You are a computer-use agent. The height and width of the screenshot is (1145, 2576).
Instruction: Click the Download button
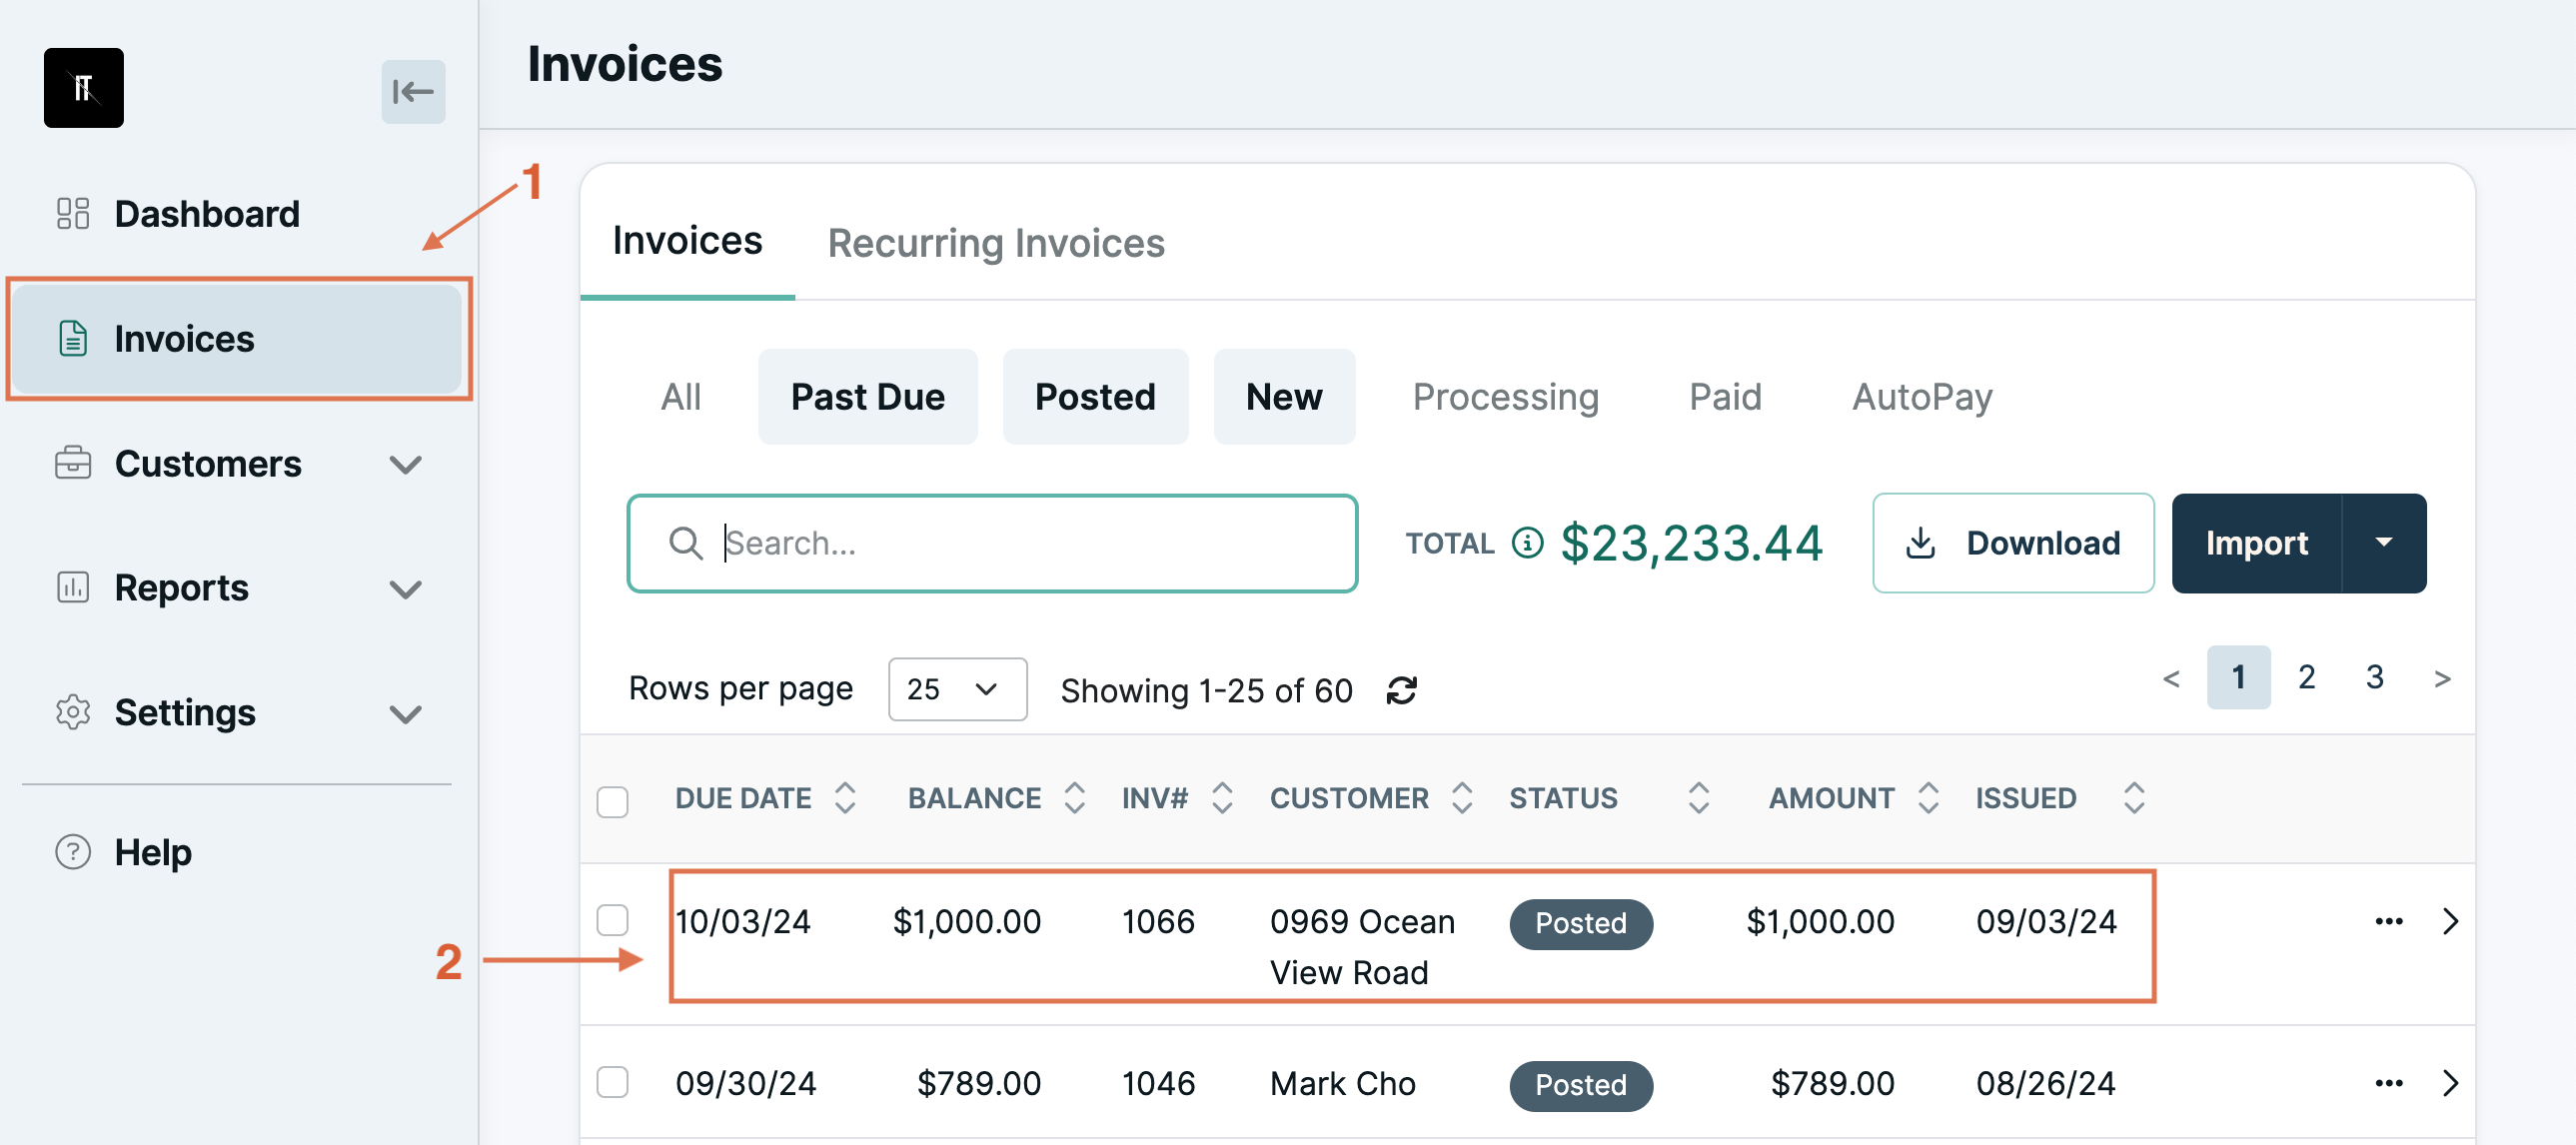[x=2013, y=543]
